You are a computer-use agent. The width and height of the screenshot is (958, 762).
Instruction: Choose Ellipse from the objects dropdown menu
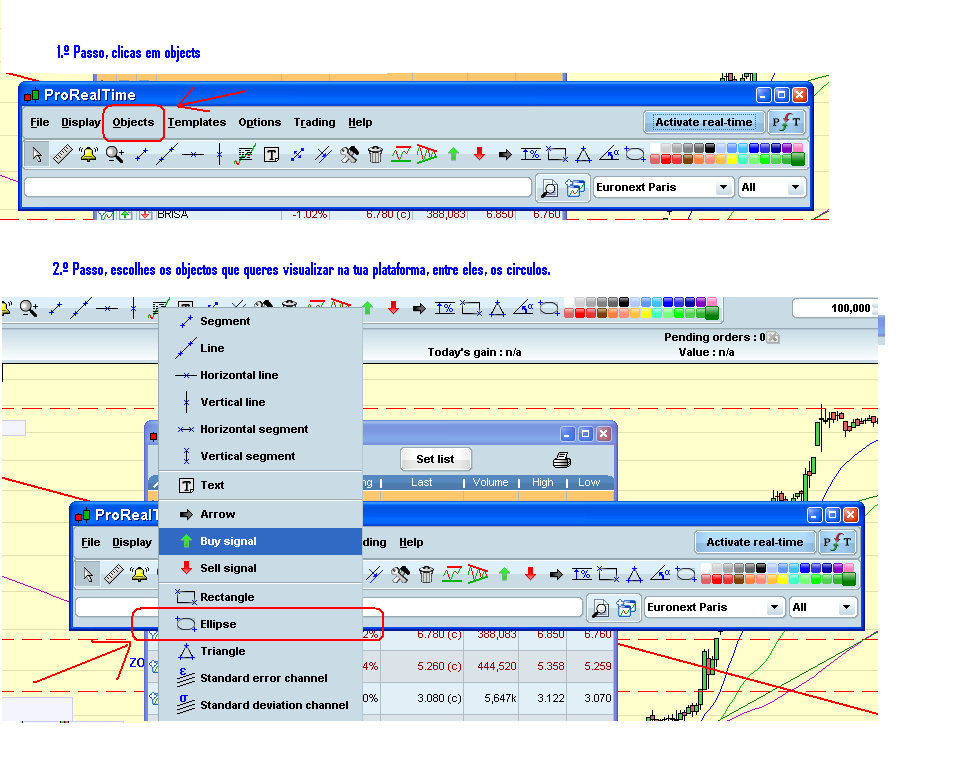click(x=260, y=624)
